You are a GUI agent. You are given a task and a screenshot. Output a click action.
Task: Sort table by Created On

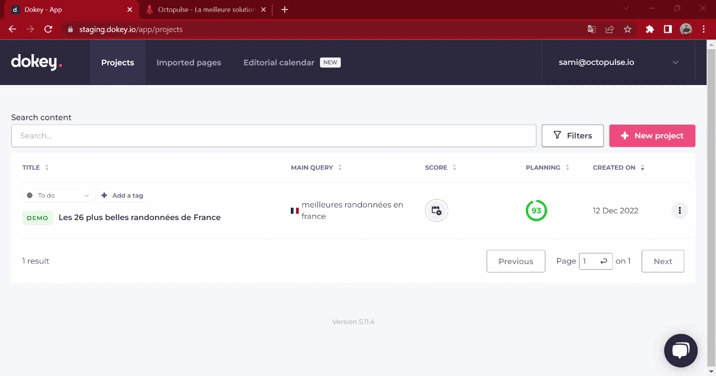tap(618, 168)
